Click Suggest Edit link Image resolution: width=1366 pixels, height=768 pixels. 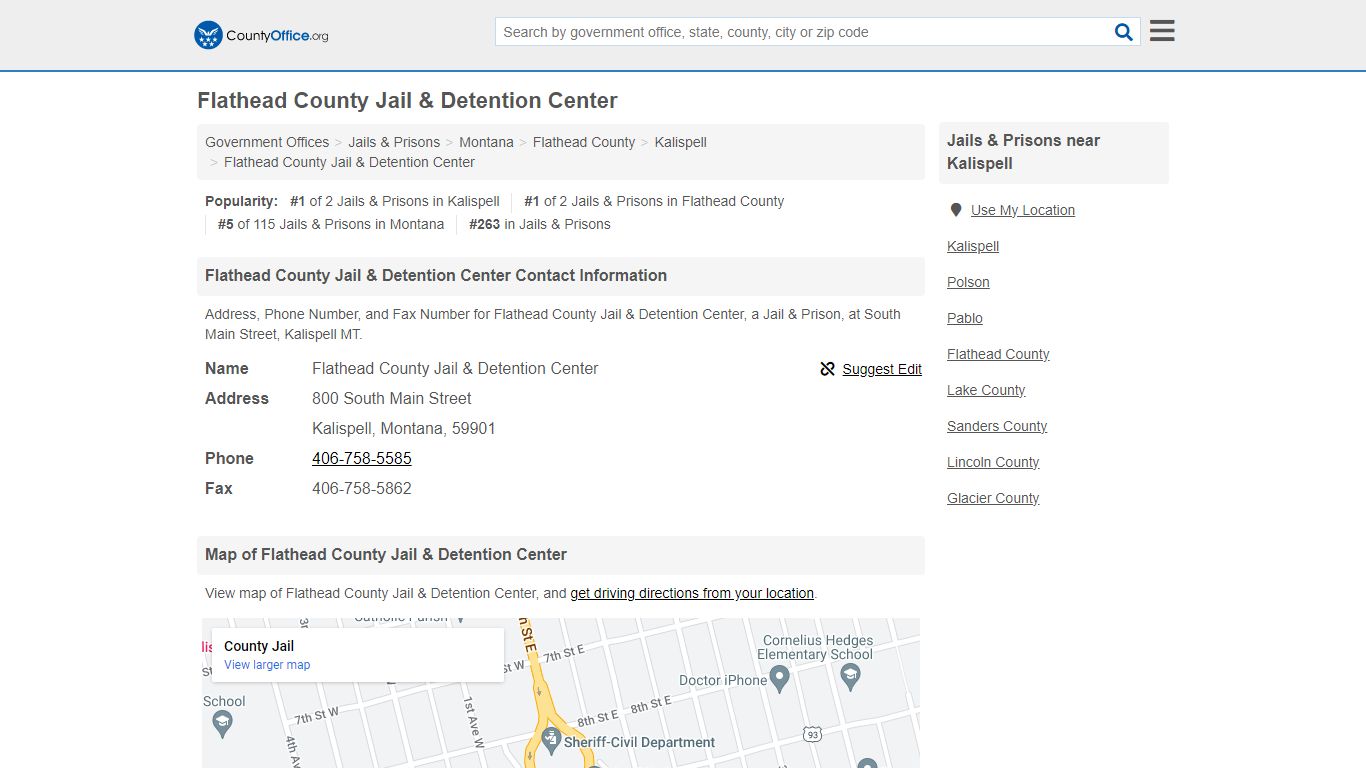tap(882, 369)
